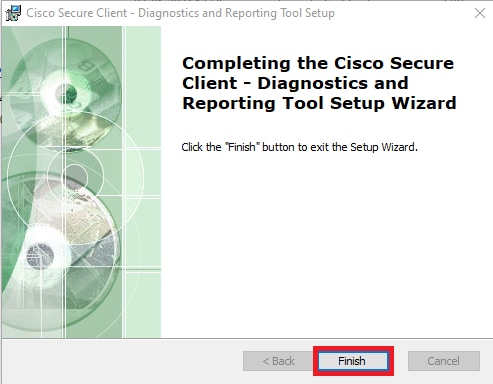This screenshot has width=493, height=384.
Task: Click the light green strip beside the banner
Action: point(143,182)
